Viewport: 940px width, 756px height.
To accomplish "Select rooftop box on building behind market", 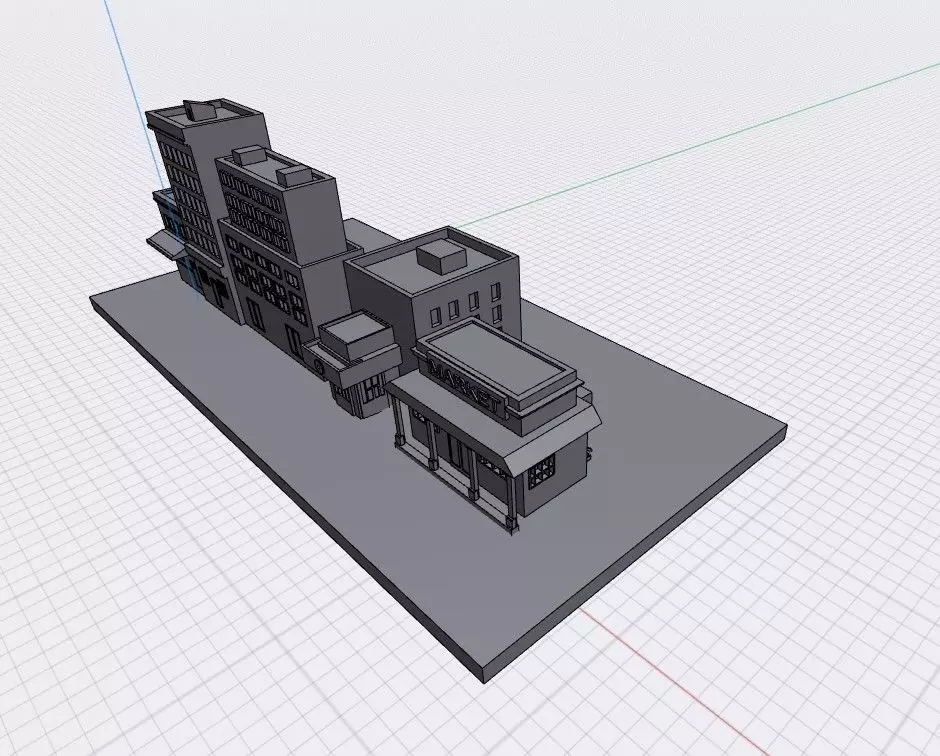I will click(x=441, y=257).
